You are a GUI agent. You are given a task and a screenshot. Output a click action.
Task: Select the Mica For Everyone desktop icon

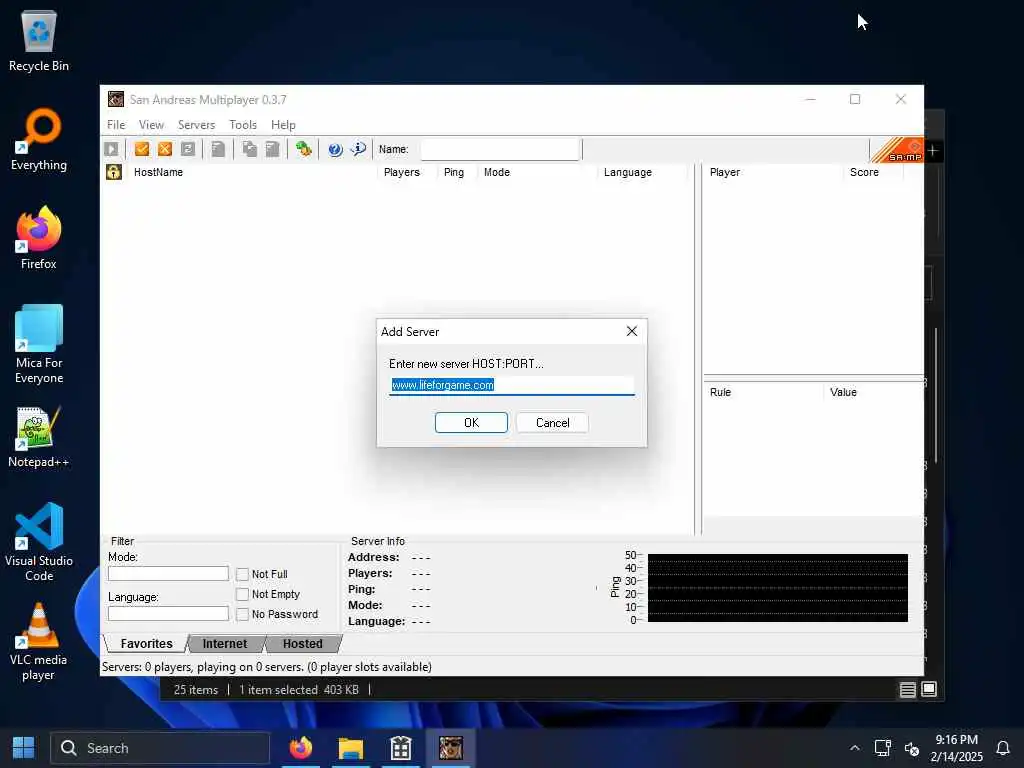39,344
